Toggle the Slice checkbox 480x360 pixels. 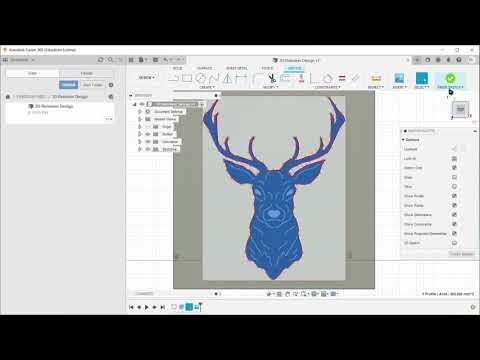tap(454, 186)
